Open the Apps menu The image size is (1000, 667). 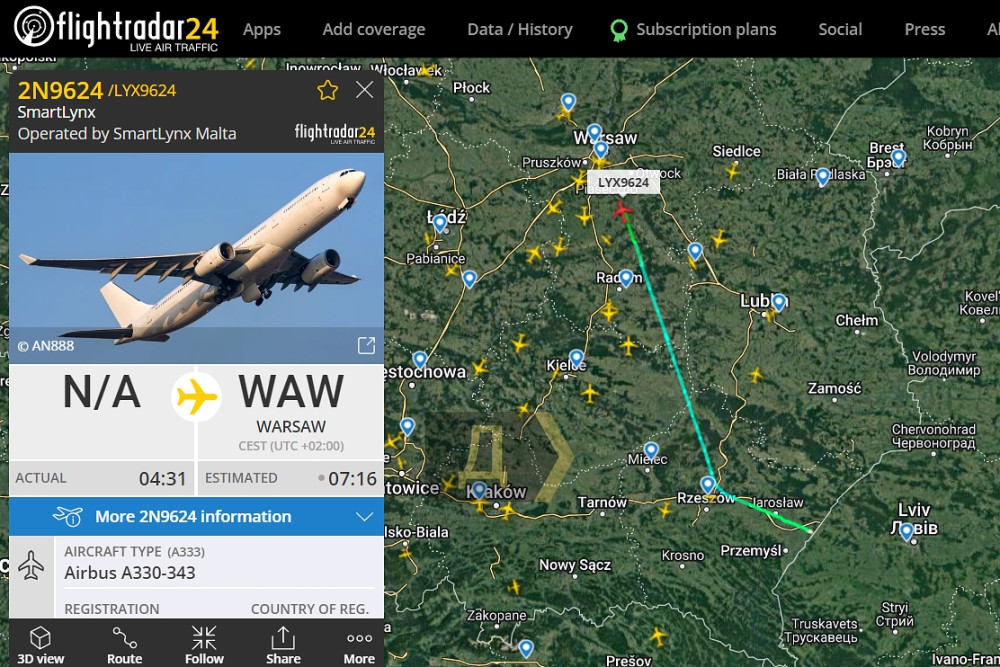(261, 29)
